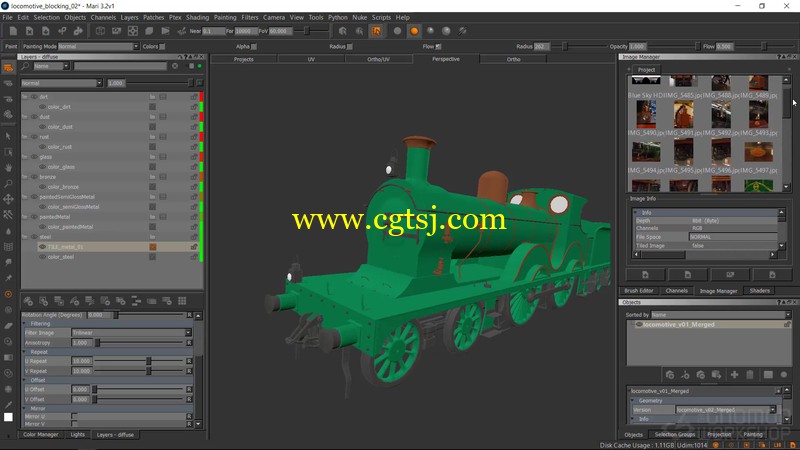Pick the Zoom magnifier tool in sidebar
The height and width of the screenshot is (450, 800).
coord(8,183)
